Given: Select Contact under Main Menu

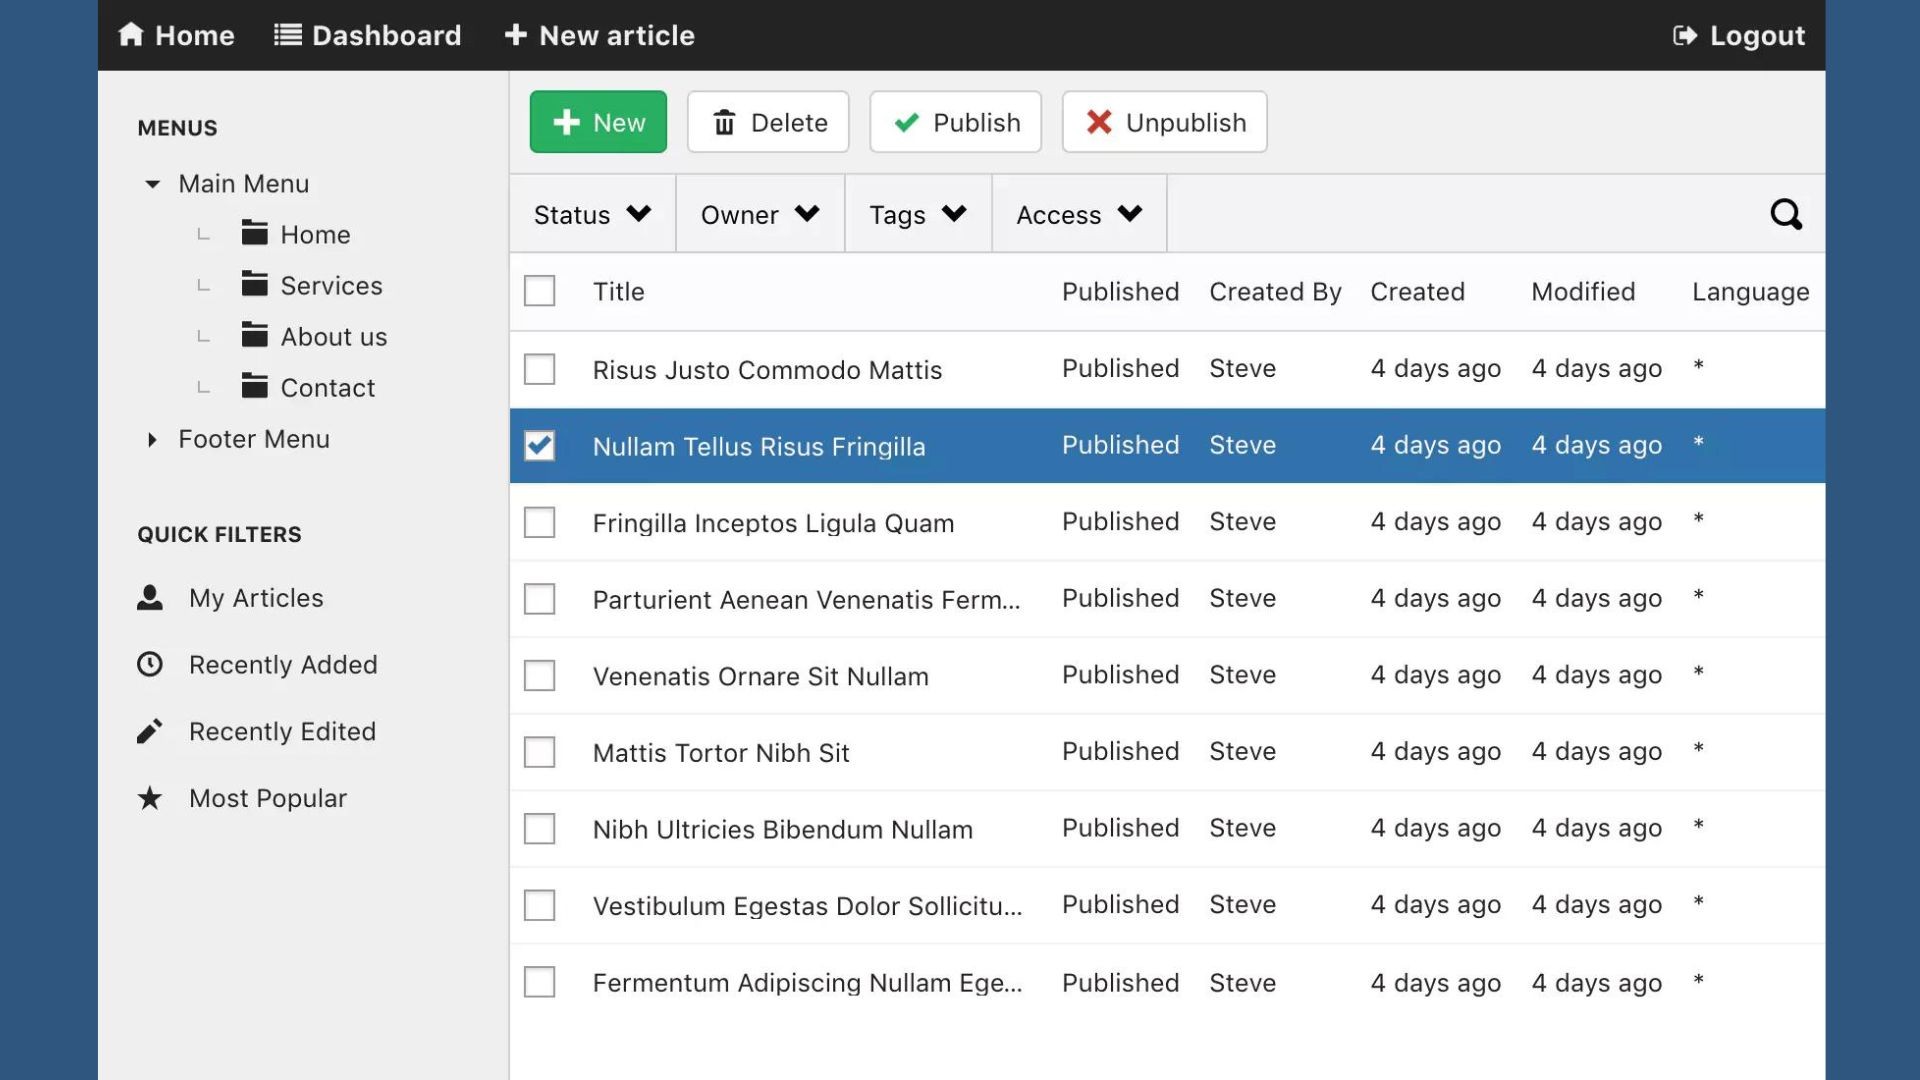Looking at the screenshot, I should 327,387.
